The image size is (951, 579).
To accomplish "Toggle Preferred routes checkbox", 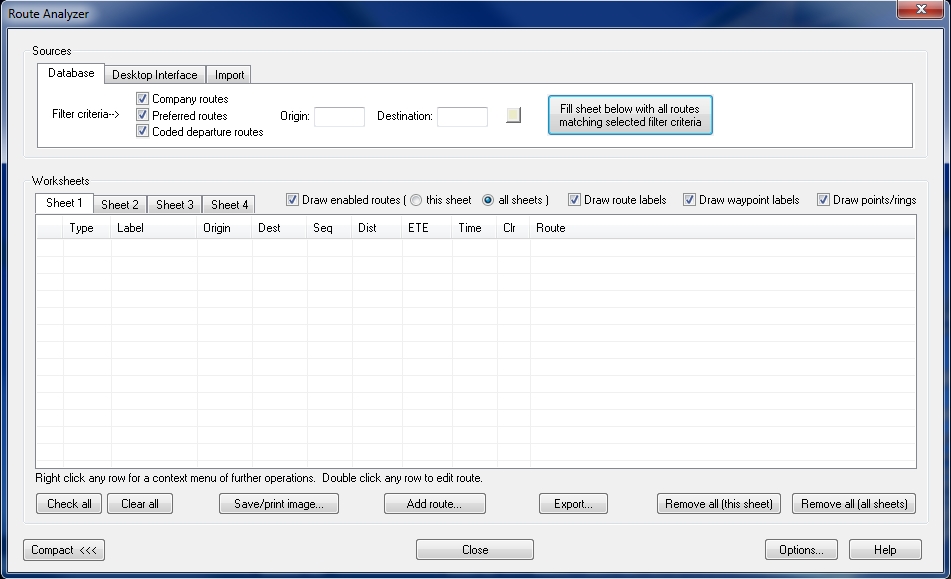I will [x=143, y=115].
